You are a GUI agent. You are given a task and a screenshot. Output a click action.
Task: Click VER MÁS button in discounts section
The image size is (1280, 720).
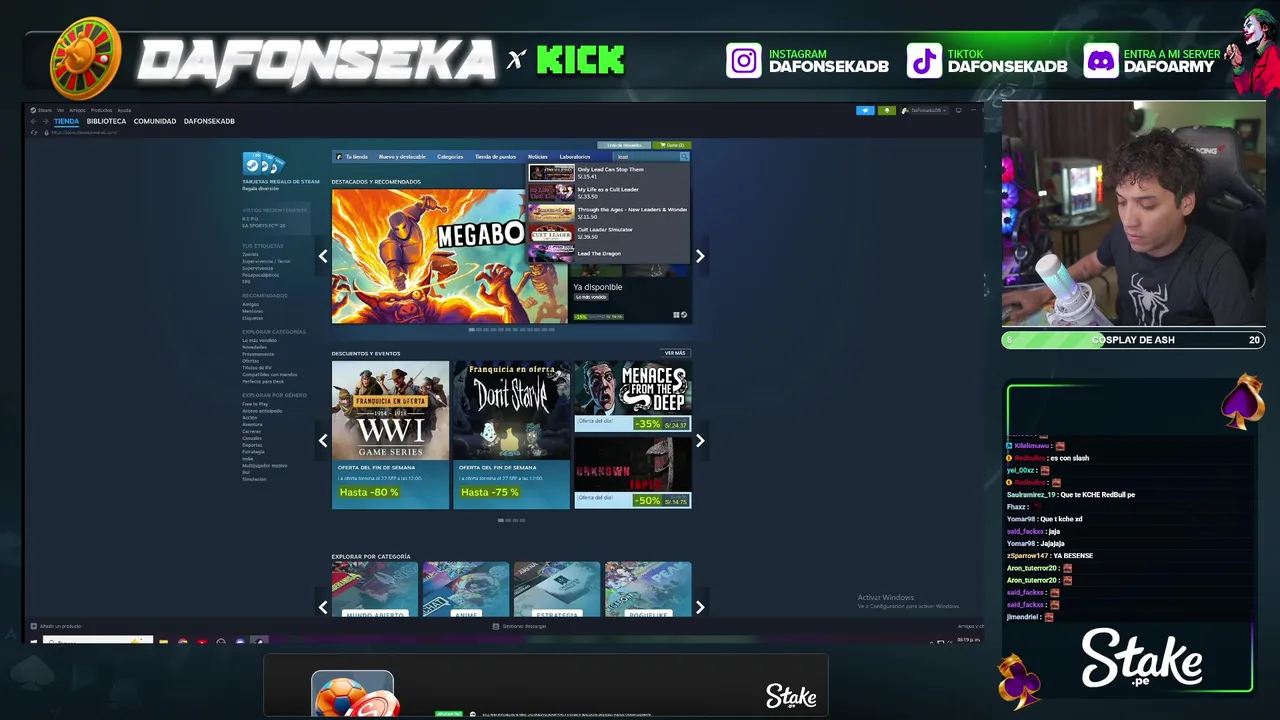[x=675, y=353]
